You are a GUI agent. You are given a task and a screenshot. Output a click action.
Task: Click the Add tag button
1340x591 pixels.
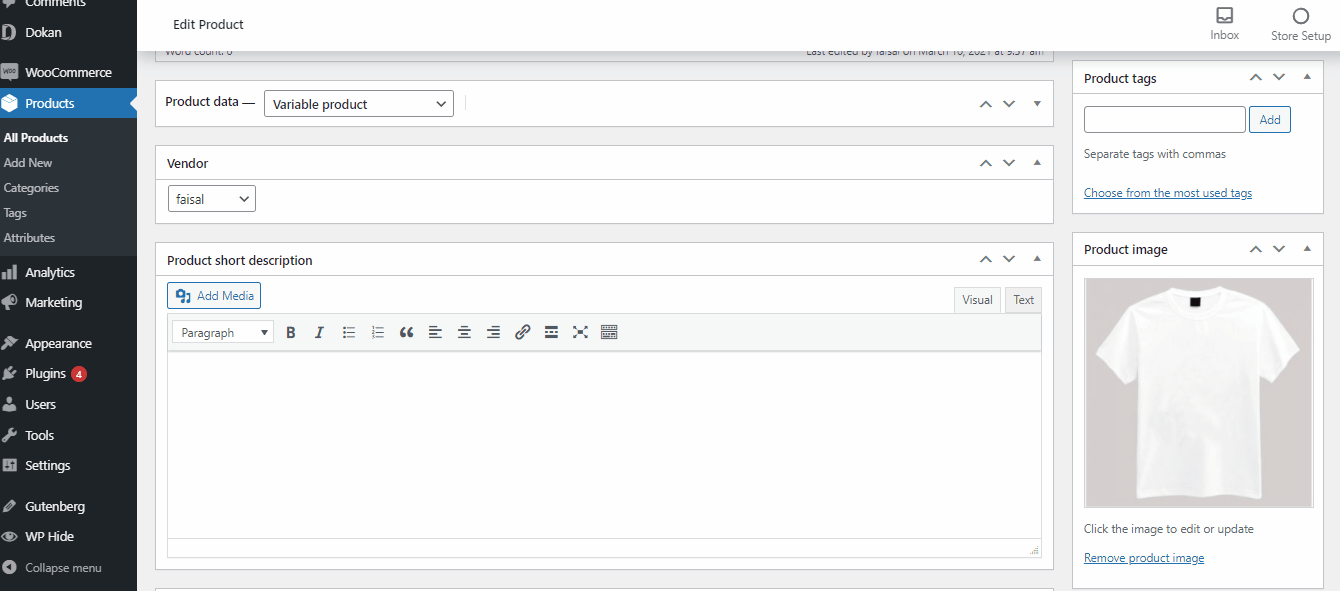click(1270, 120)
